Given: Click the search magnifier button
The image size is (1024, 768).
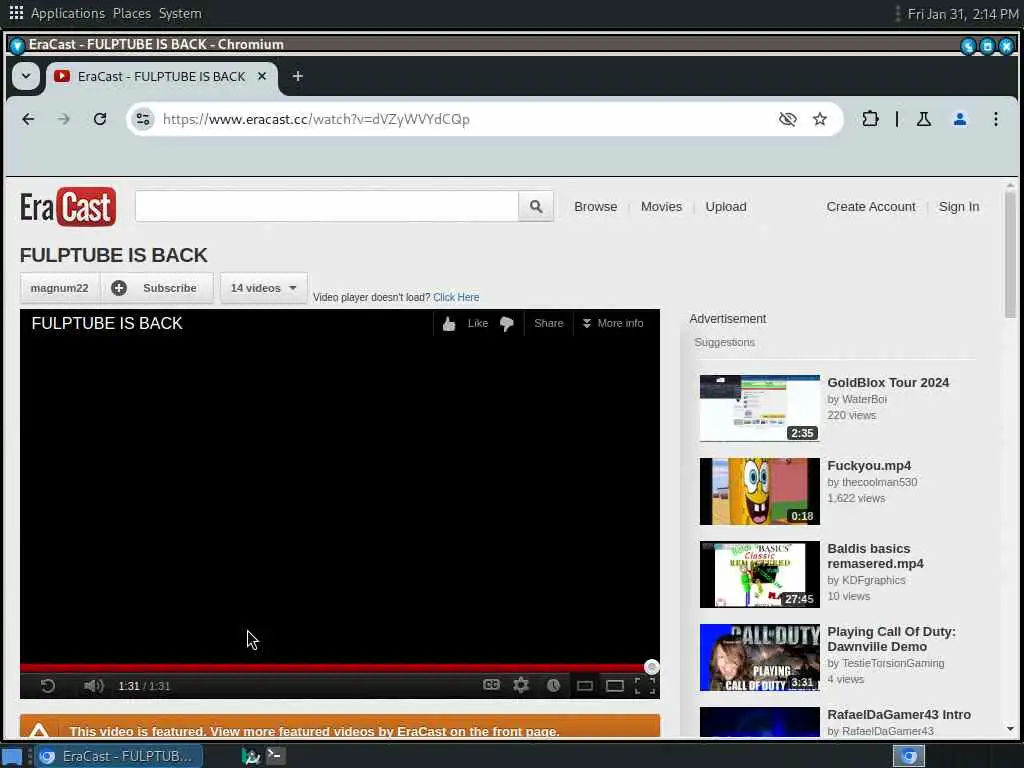Looking at the screenshot, I should coord(536,206).
